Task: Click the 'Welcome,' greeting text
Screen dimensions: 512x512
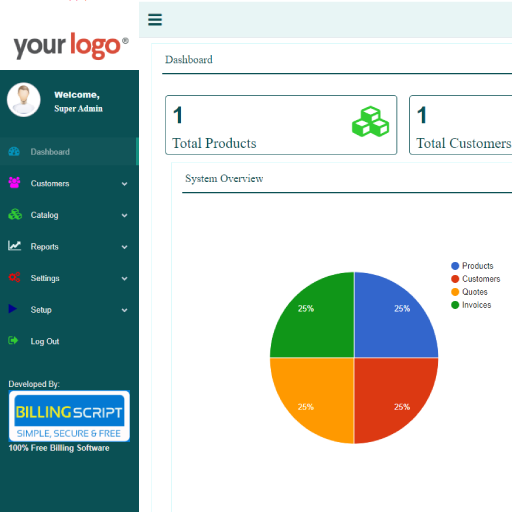Action: click(x=77, y=95)
